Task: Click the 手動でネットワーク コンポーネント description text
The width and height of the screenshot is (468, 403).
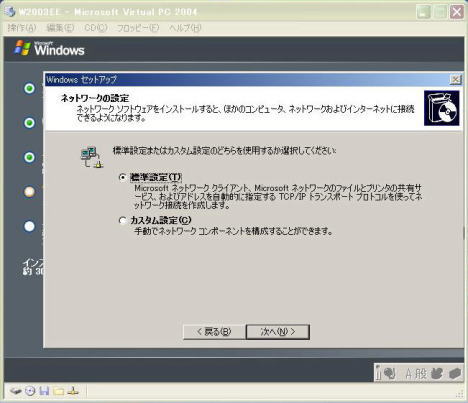Action: [233, 231]
